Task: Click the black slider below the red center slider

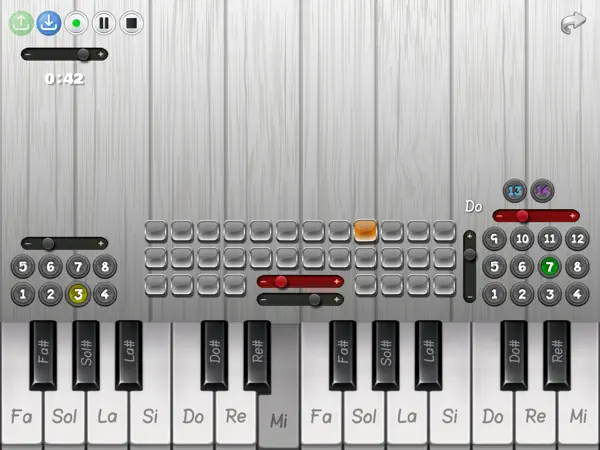Action: tap(300, 300)
